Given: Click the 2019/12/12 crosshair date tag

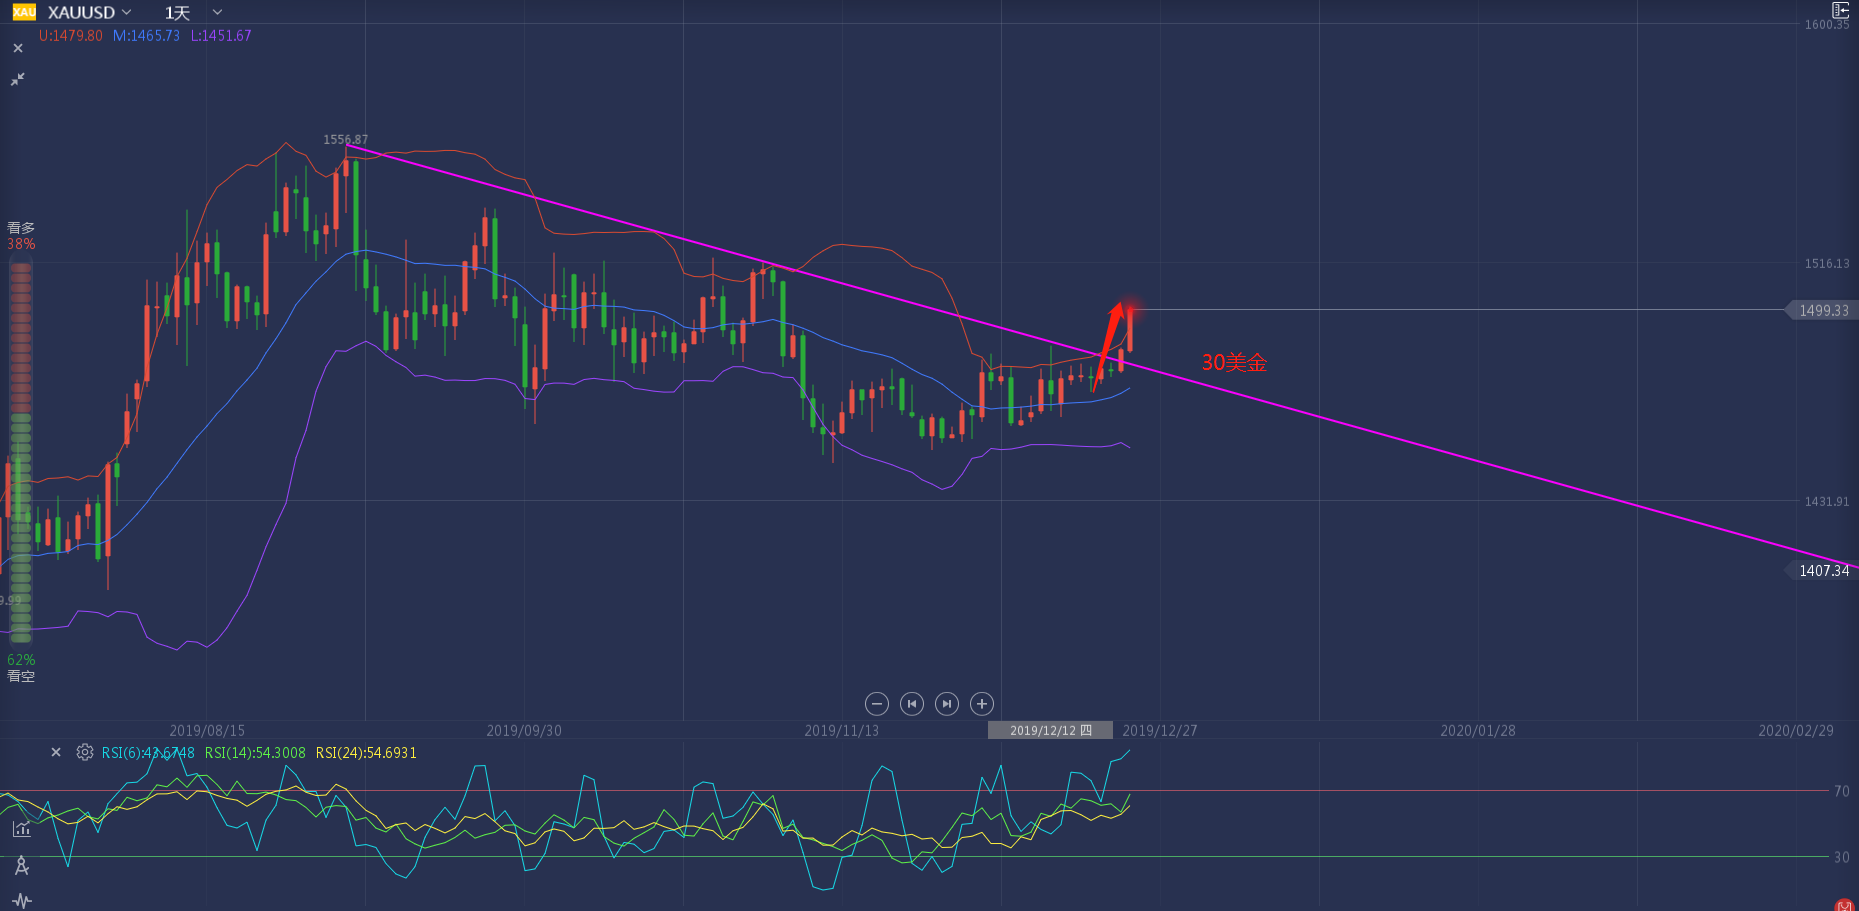Looking at the screenshot, I should coord(1050,730).
